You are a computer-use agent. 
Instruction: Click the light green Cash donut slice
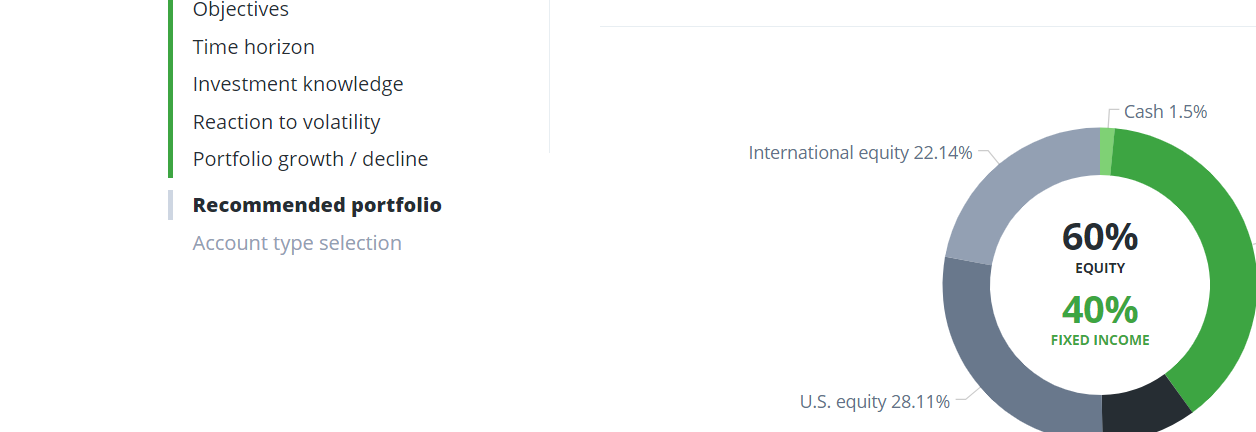(x=1106, y=151)
